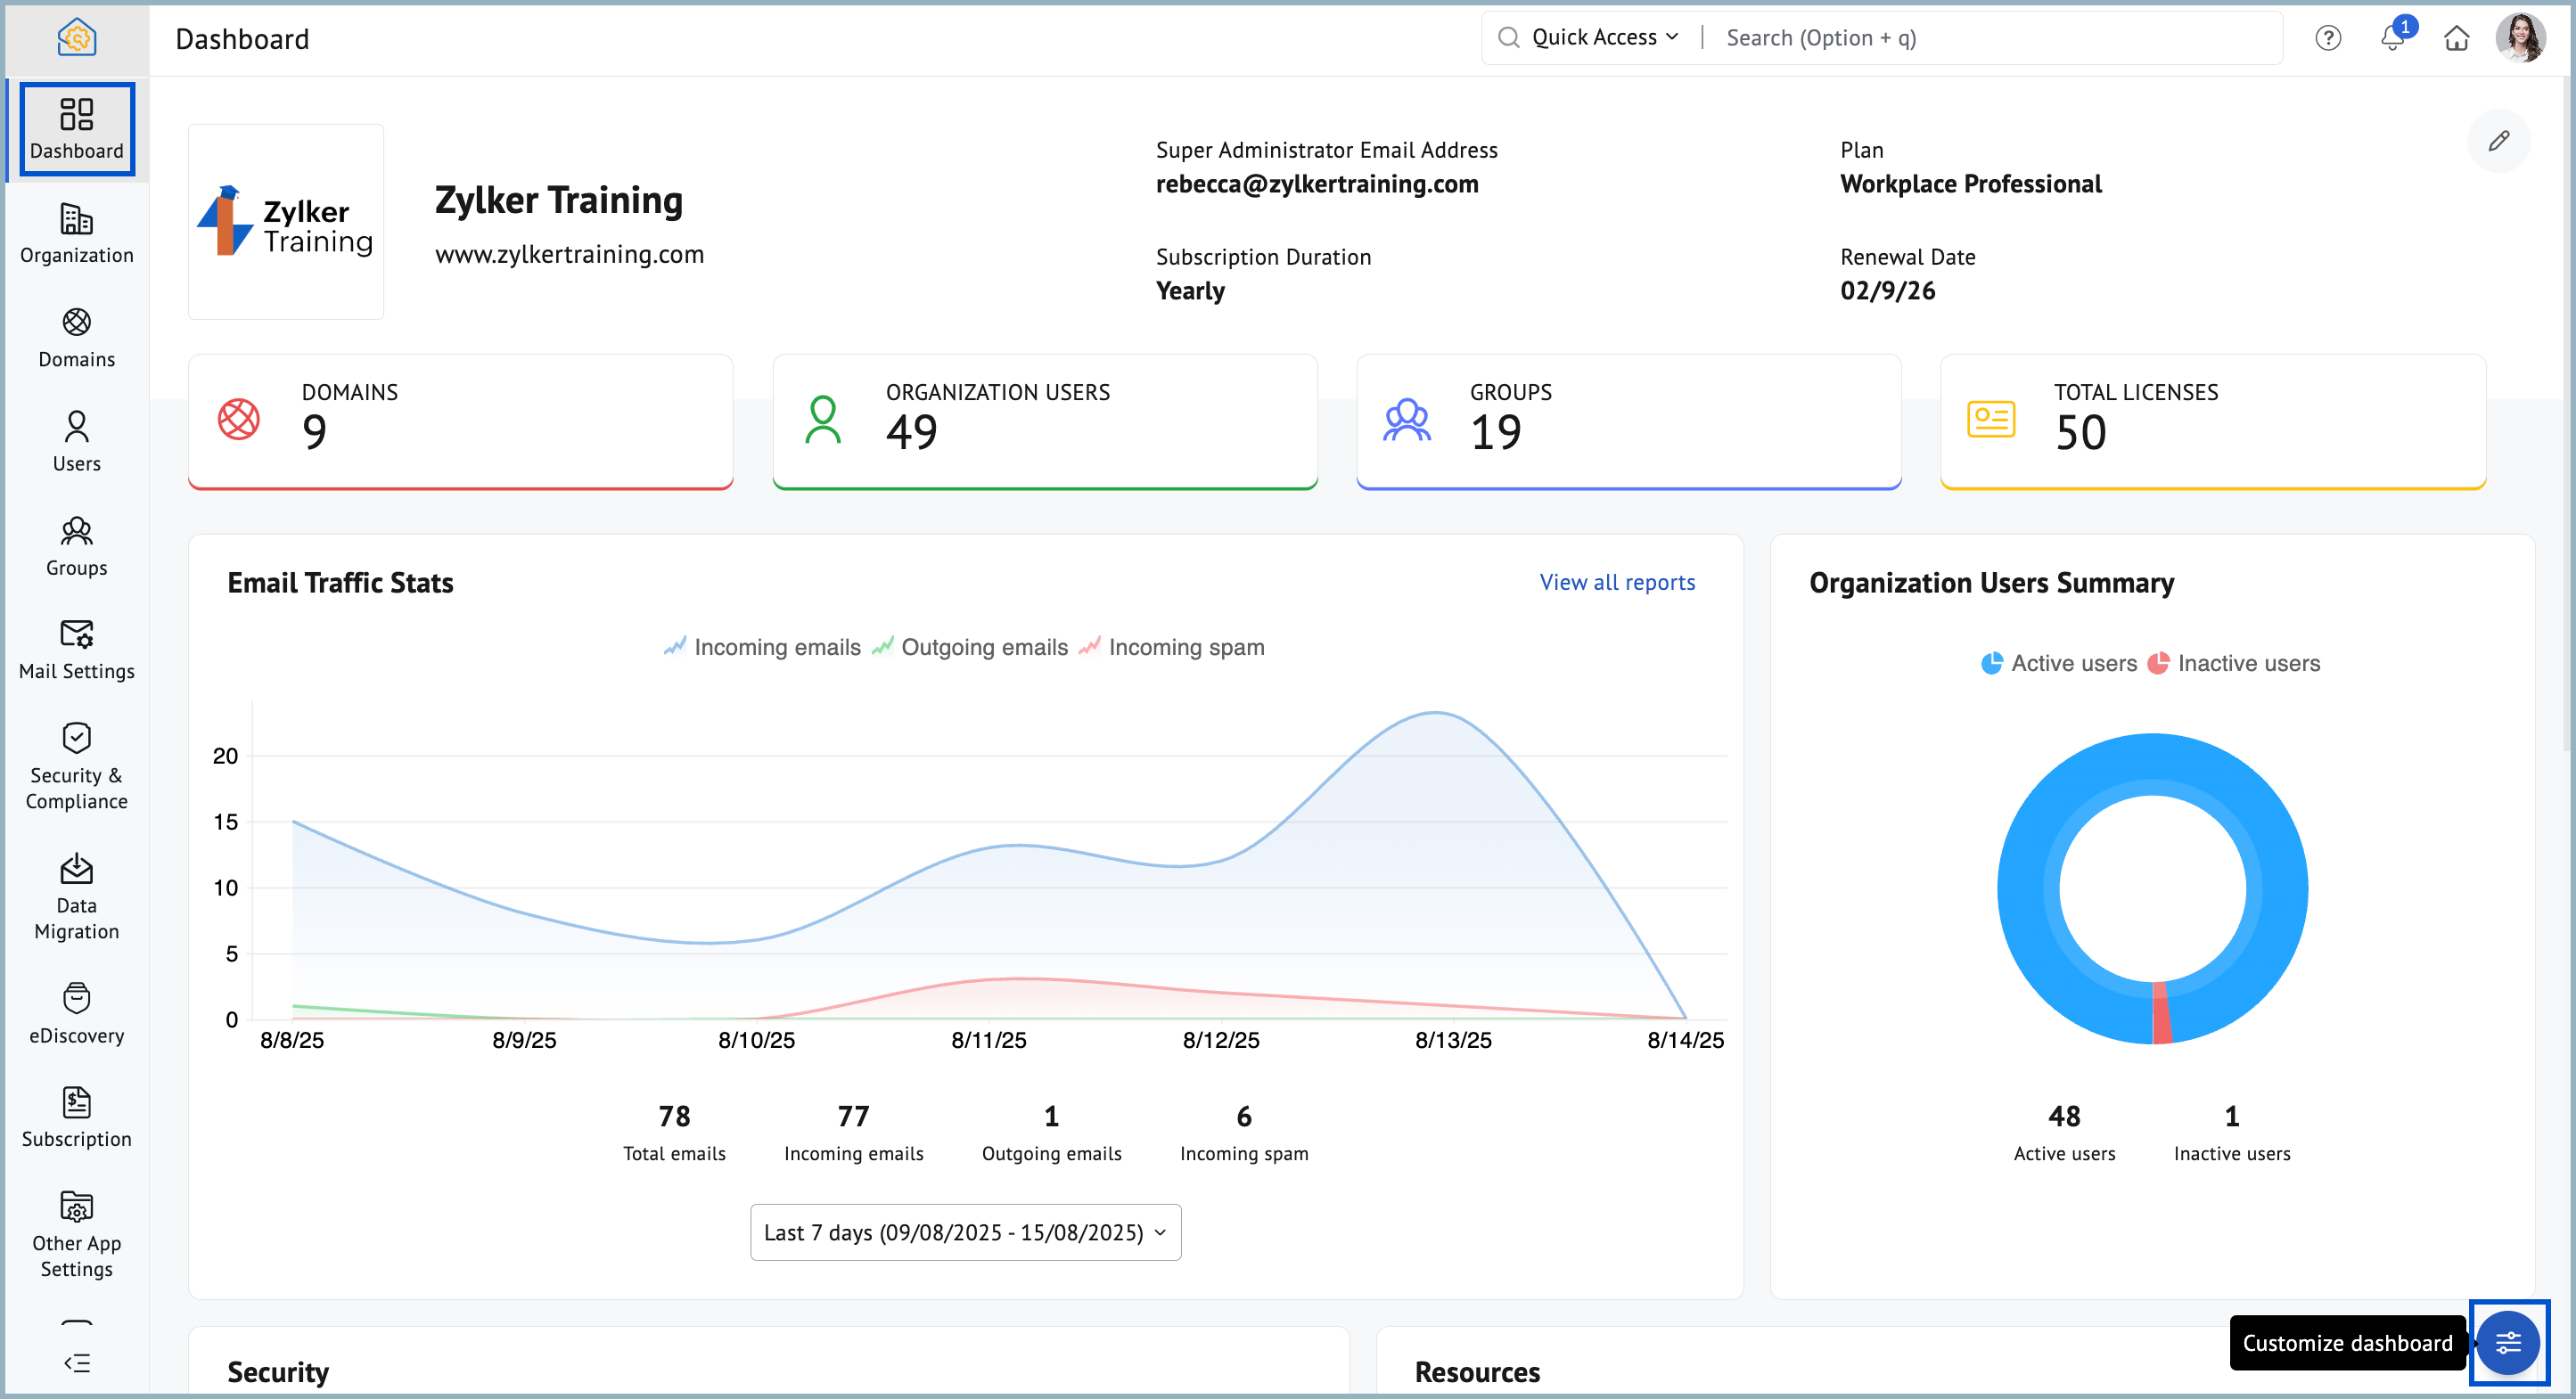Open the Users panel
This screenshot has height=1399, width=2576.
point(76,440)
